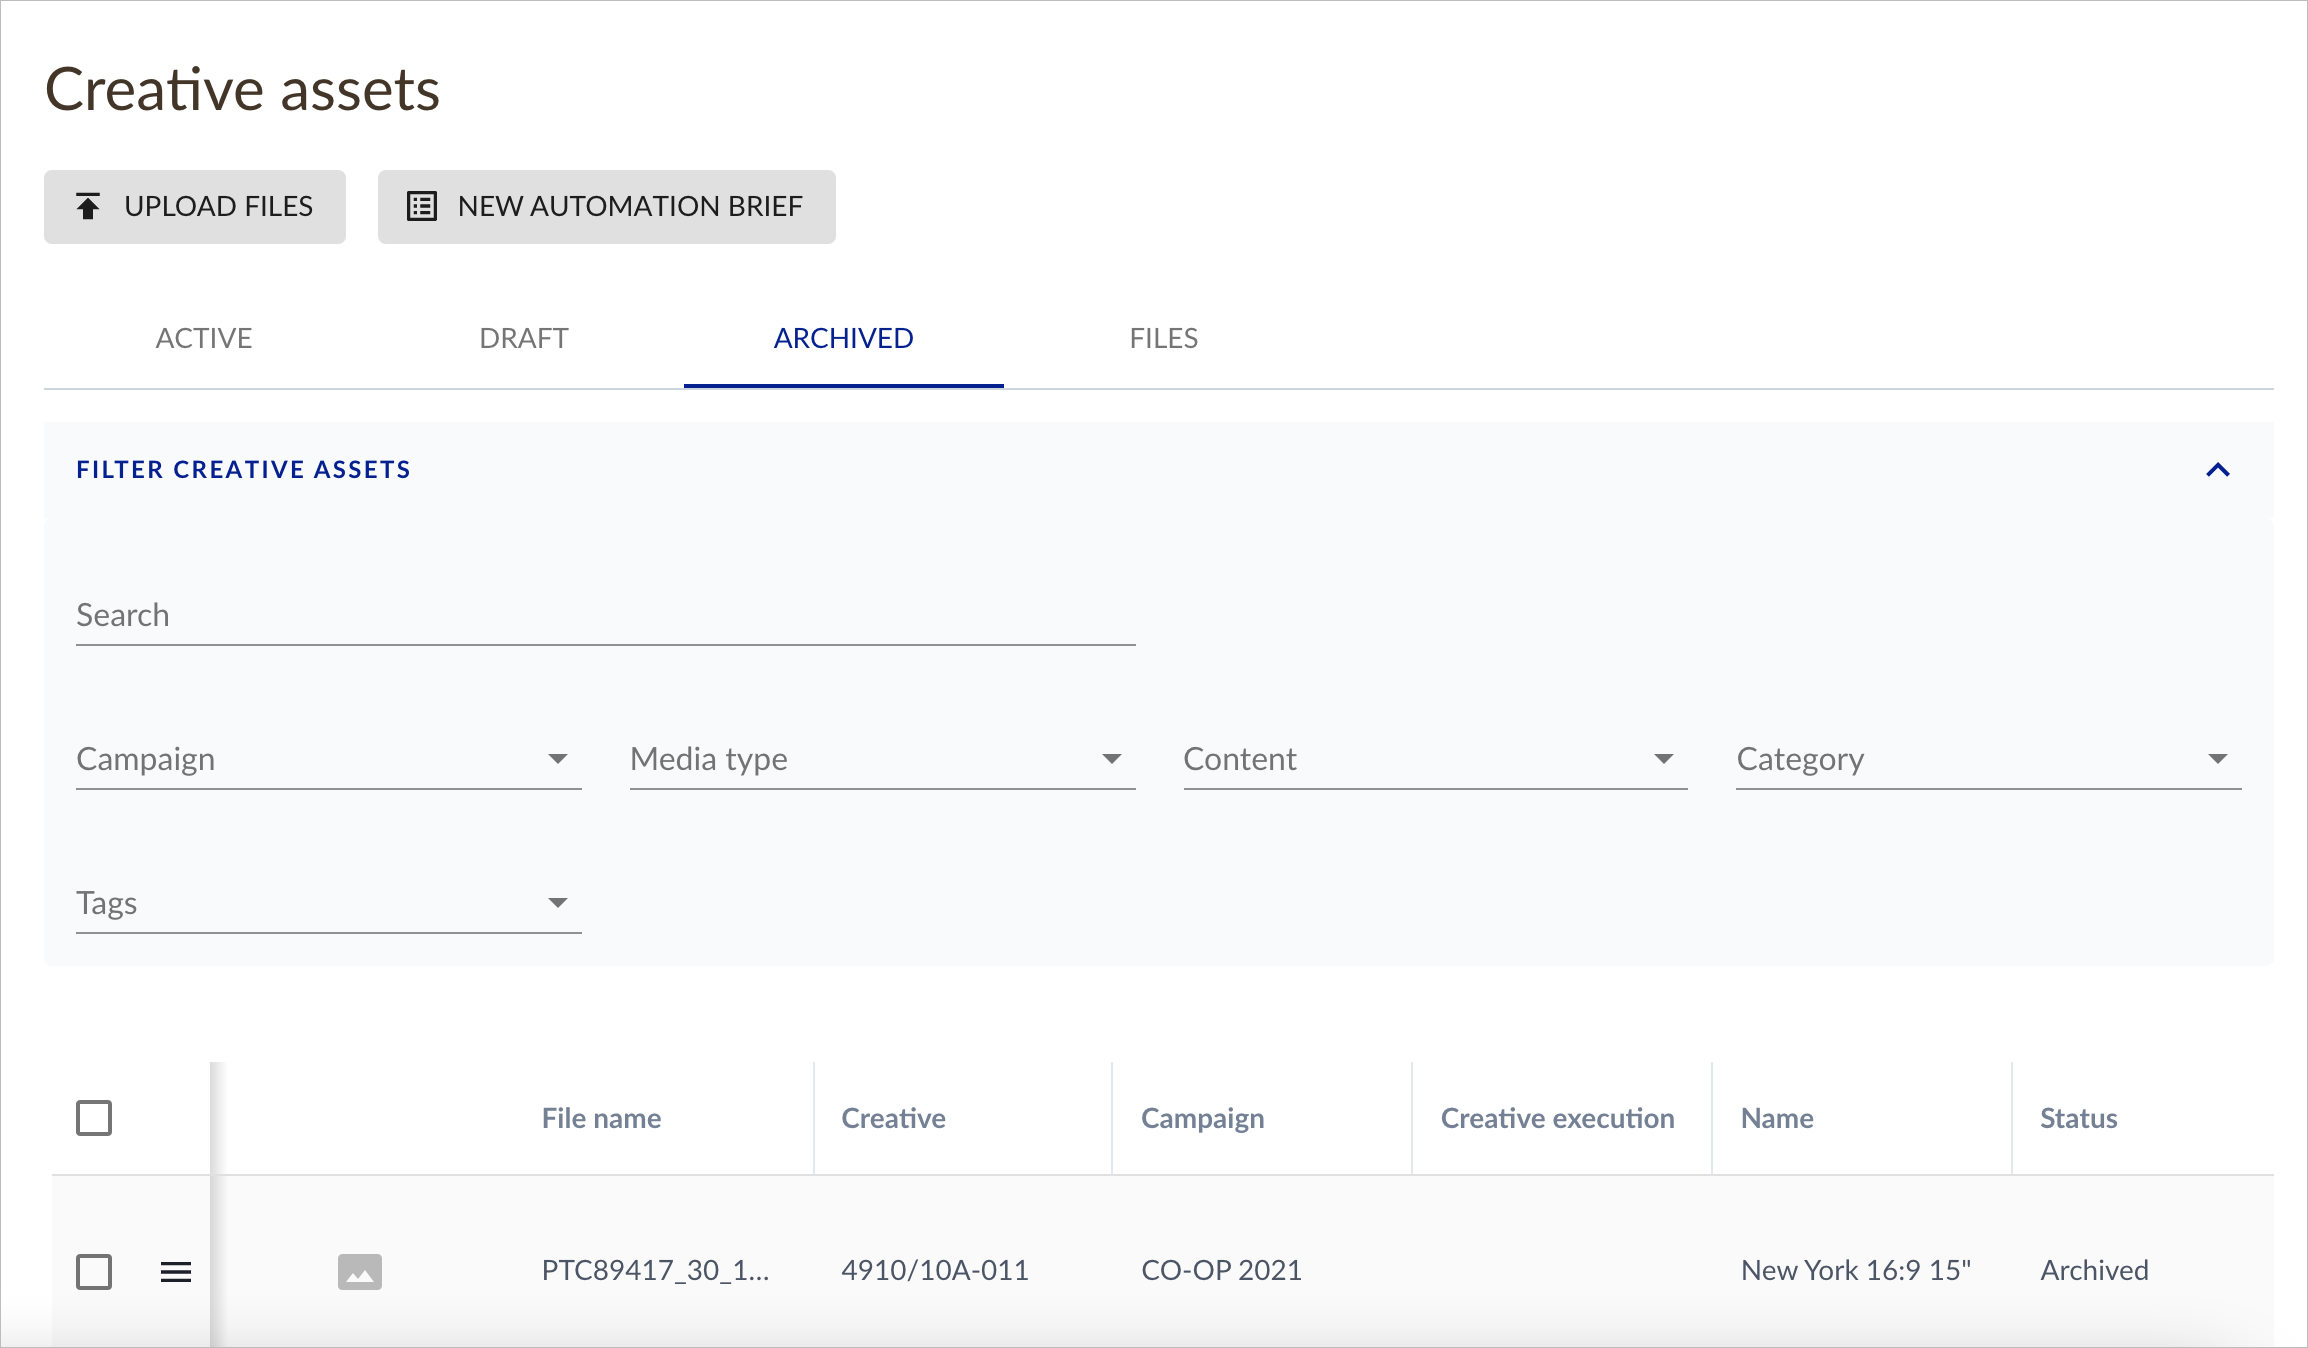This screenshot has height=1348, width=2308.
Task: Click the Campaign column header in table
Action: [1202, 1118]
